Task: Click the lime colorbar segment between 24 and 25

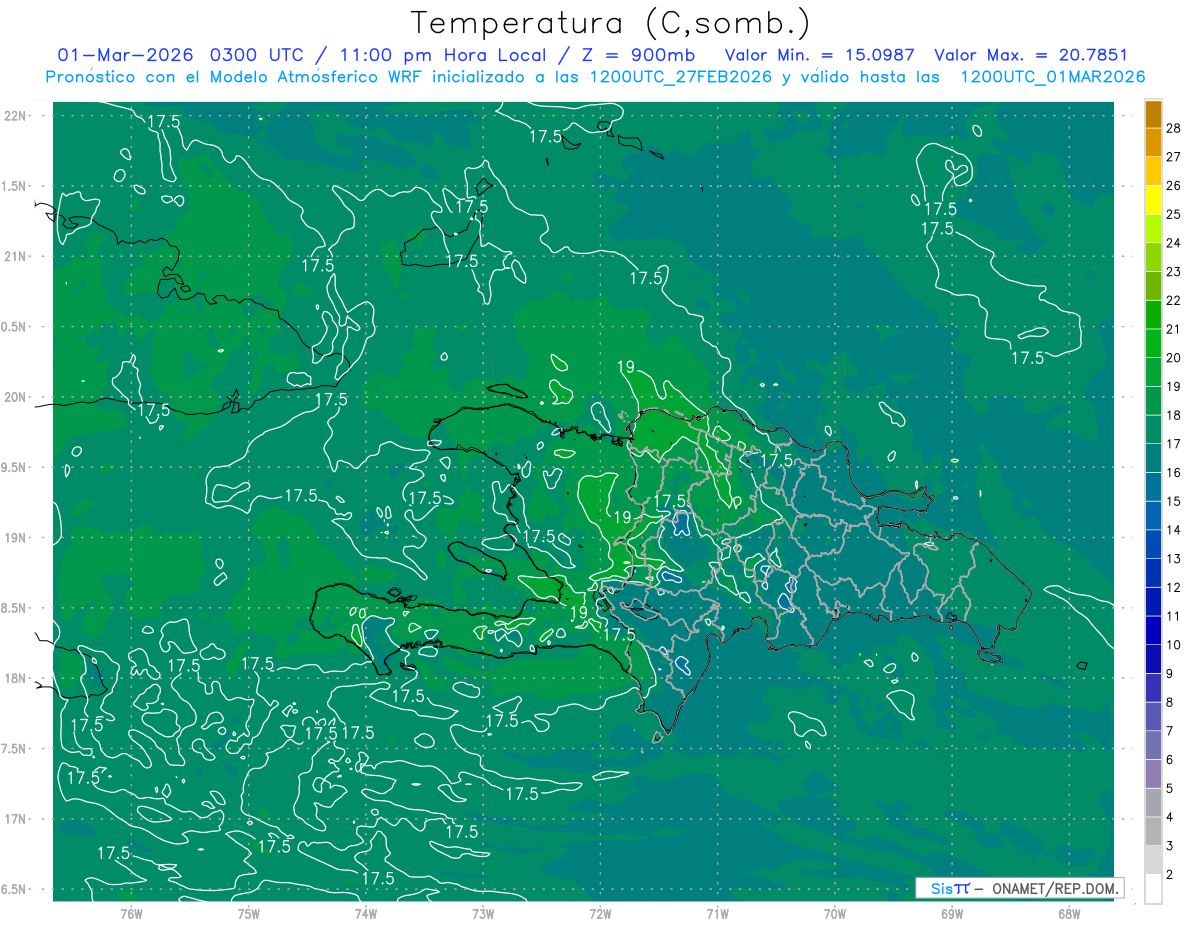Action: pos(1153,228)
